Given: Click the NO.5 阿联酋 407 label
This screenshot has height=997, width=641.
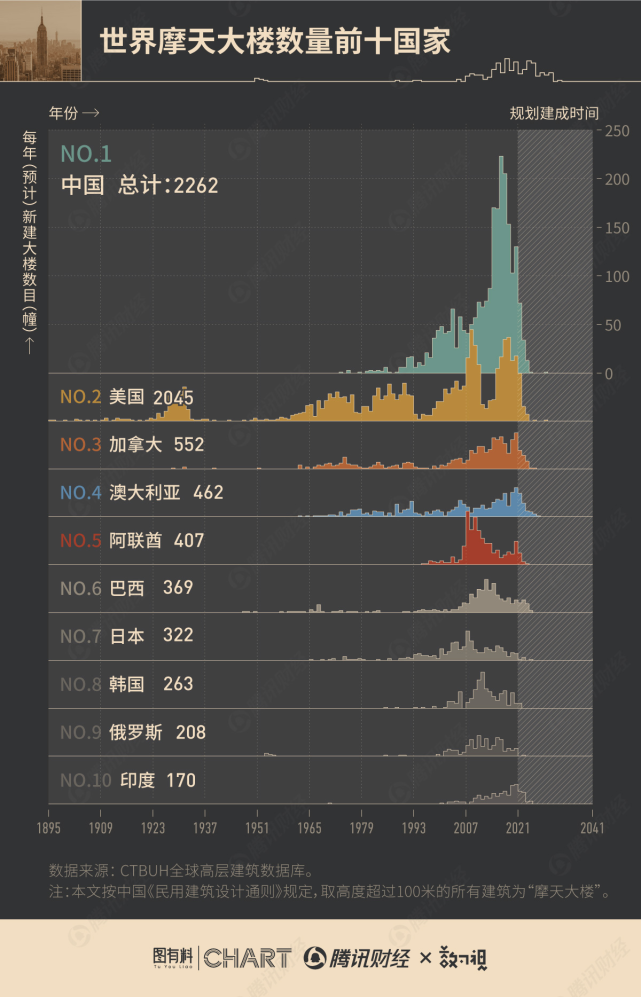Looking at the screenshot, I should coord(132,540).
